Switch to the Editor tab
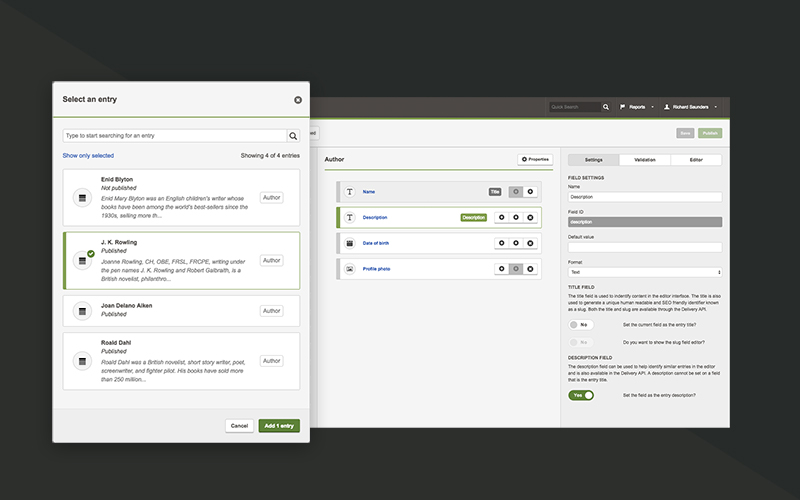Viewport: 800px width, 500px height. [x=696, y=160]
